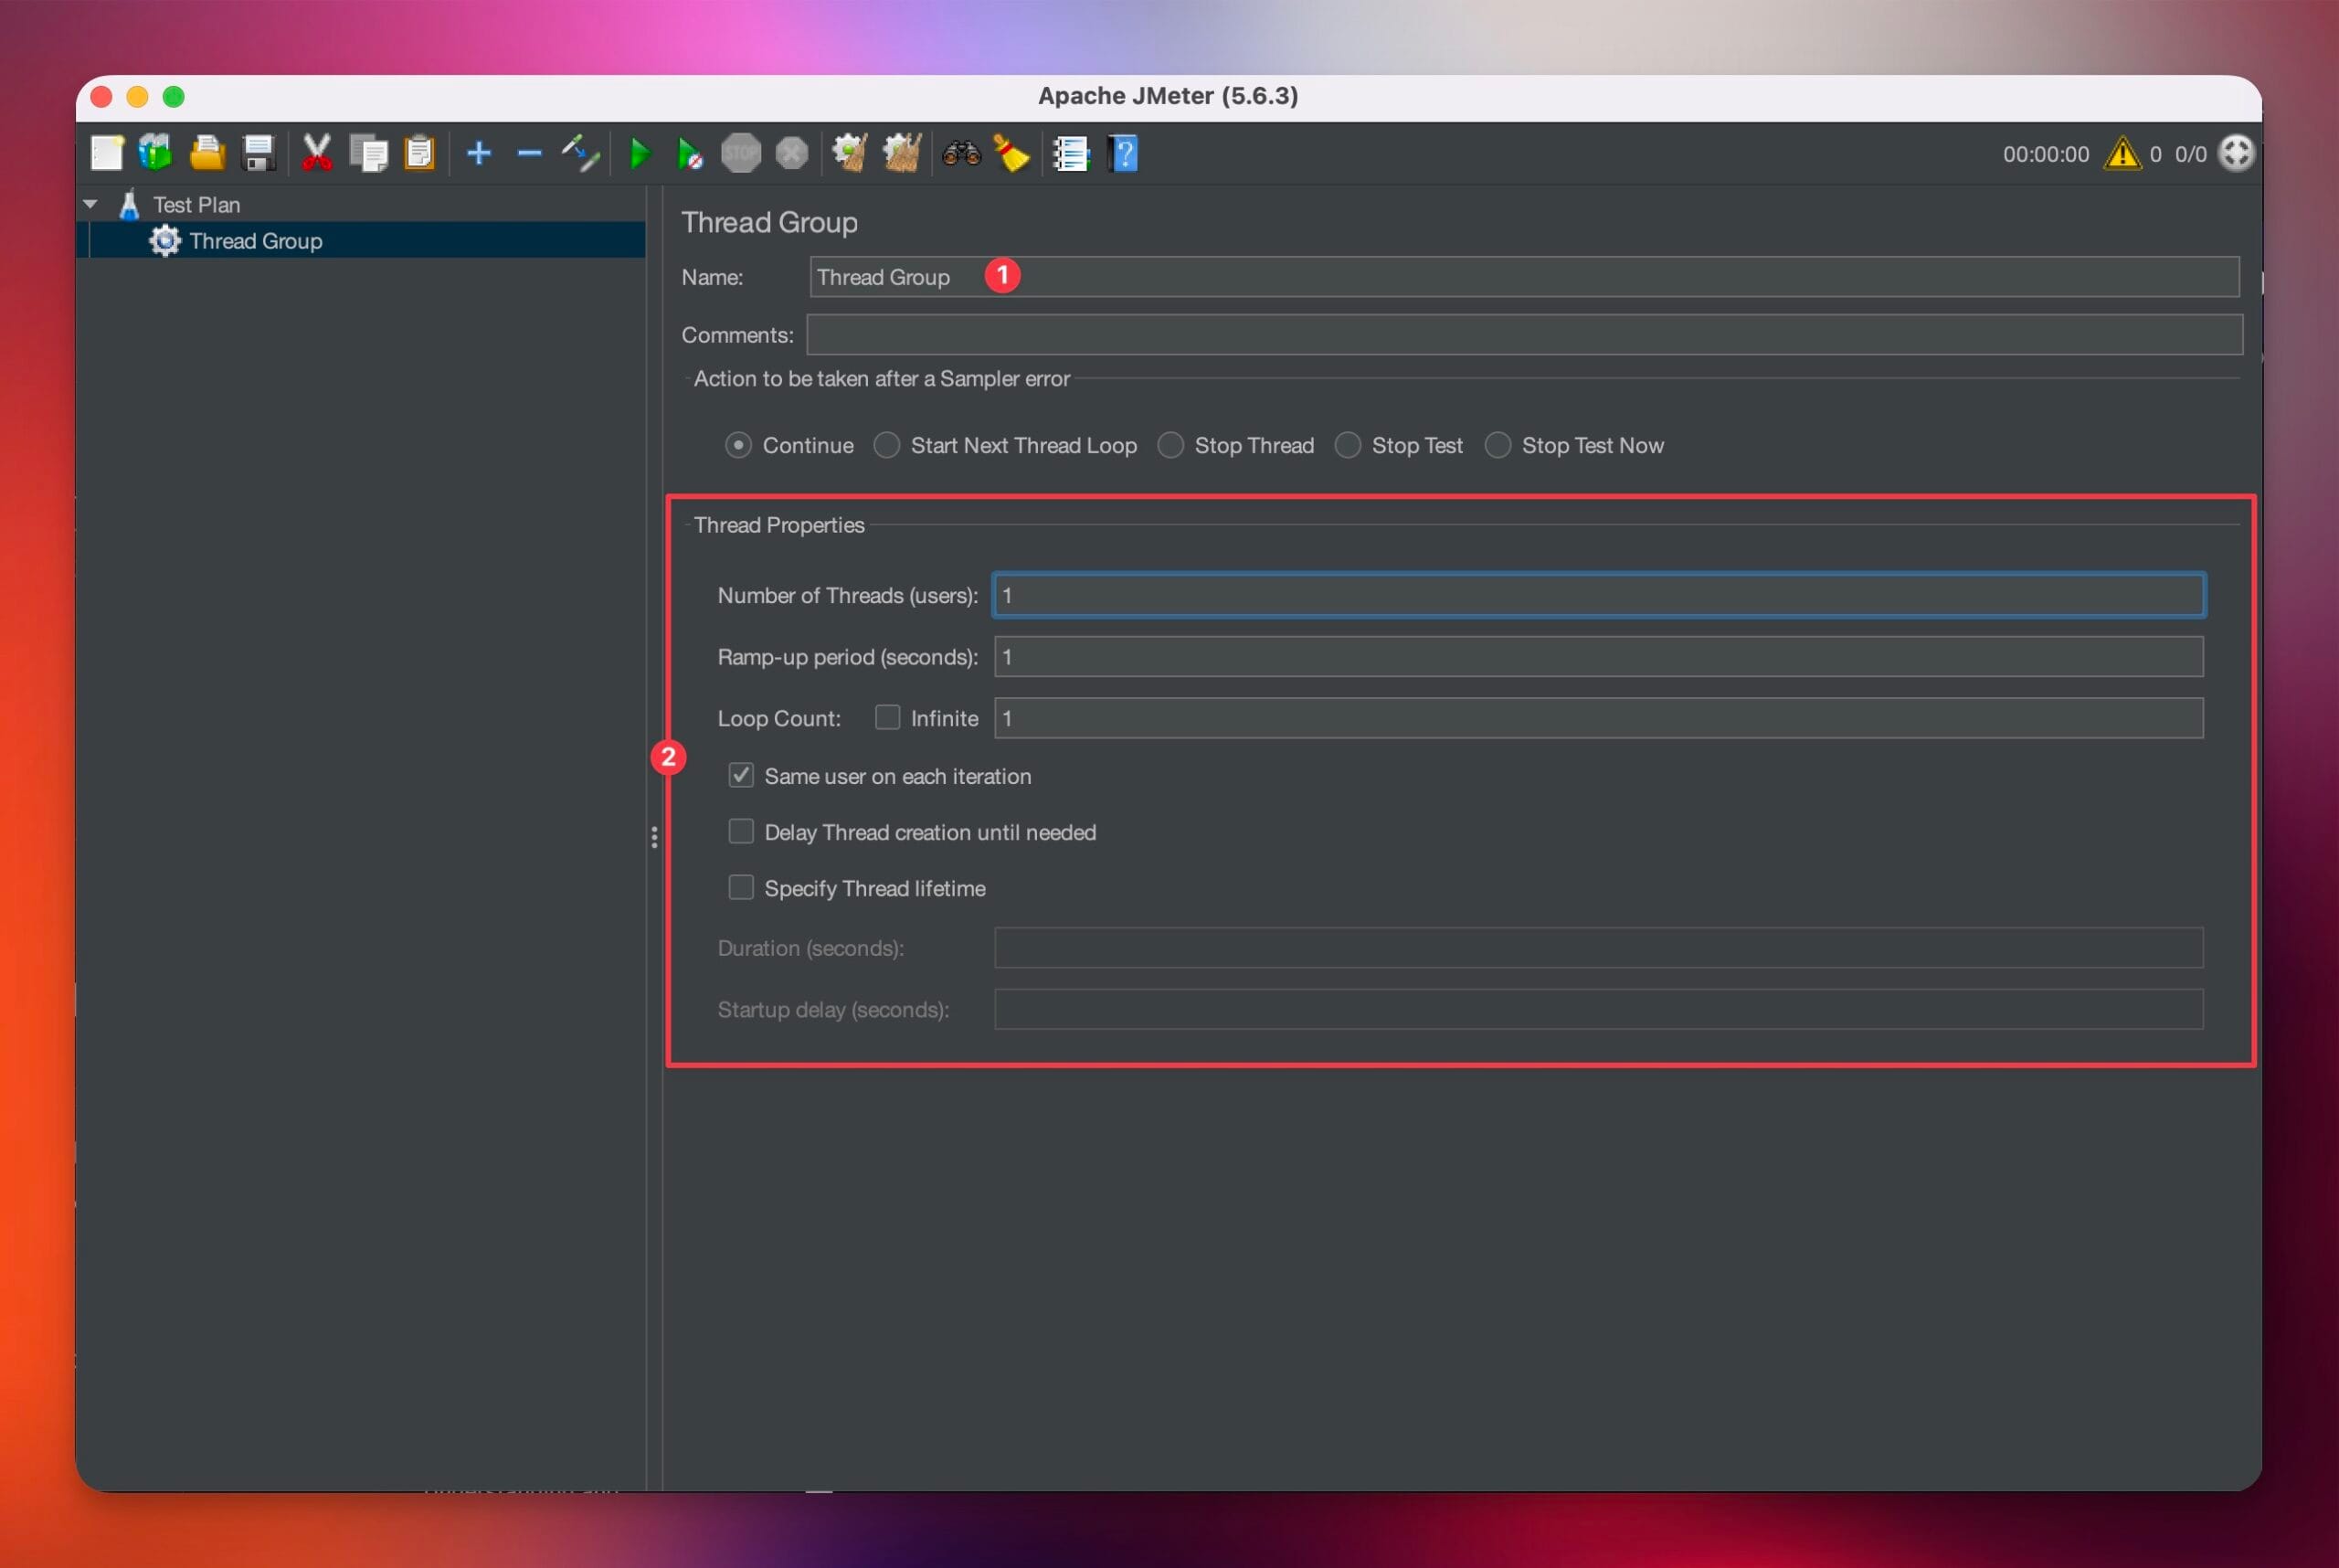Reset search with the yellow brush icon
This screenshot has width=2339, height=1568.
click(x=1012, y=153)
